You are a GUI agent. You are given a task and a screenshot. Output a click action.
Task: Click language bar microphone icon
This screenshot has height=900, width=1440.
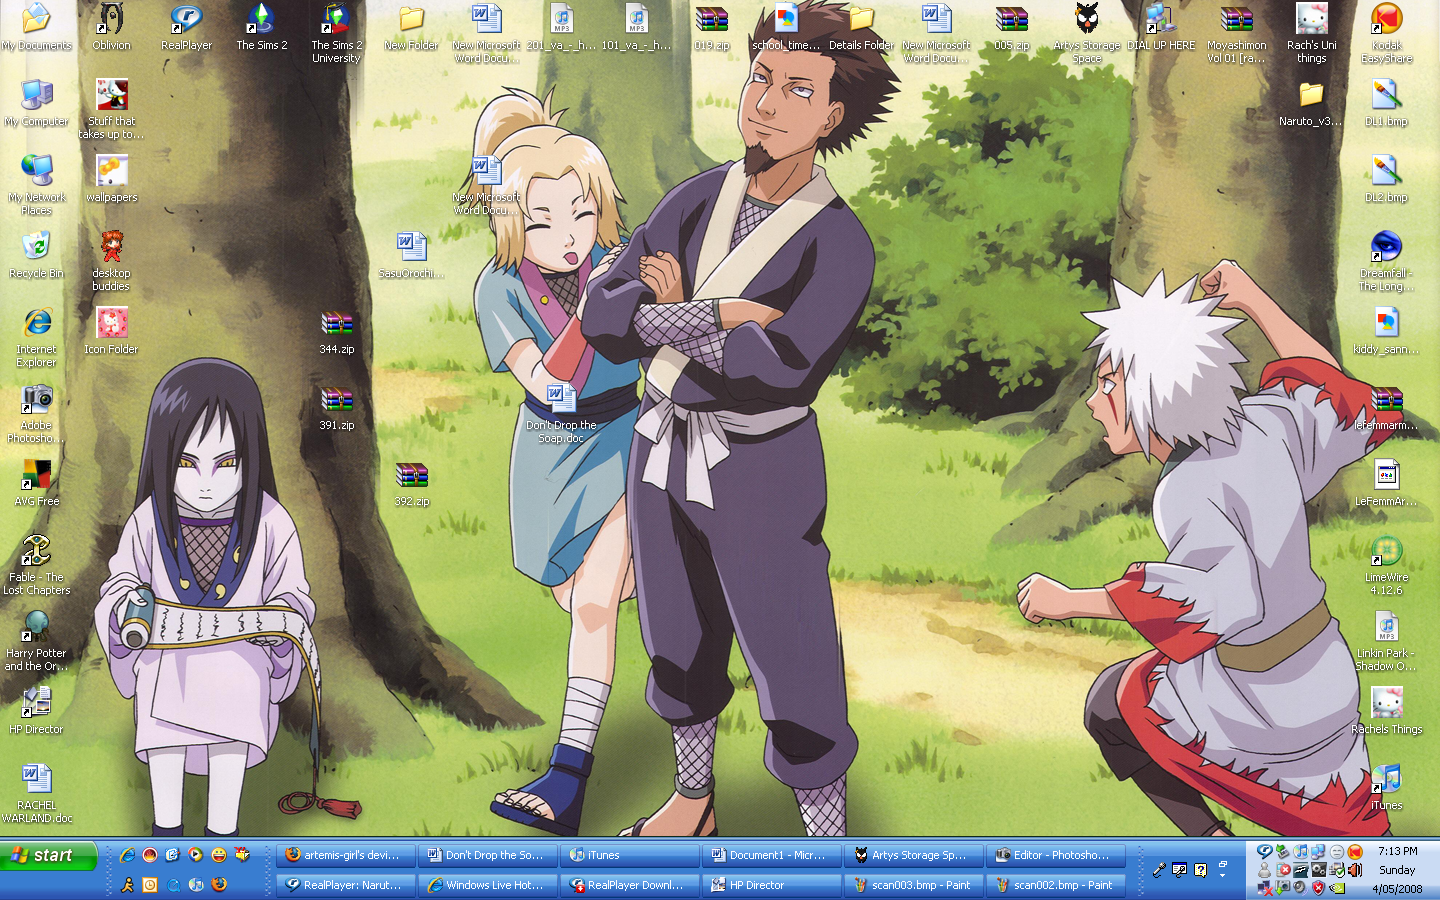pos(1159,870)
